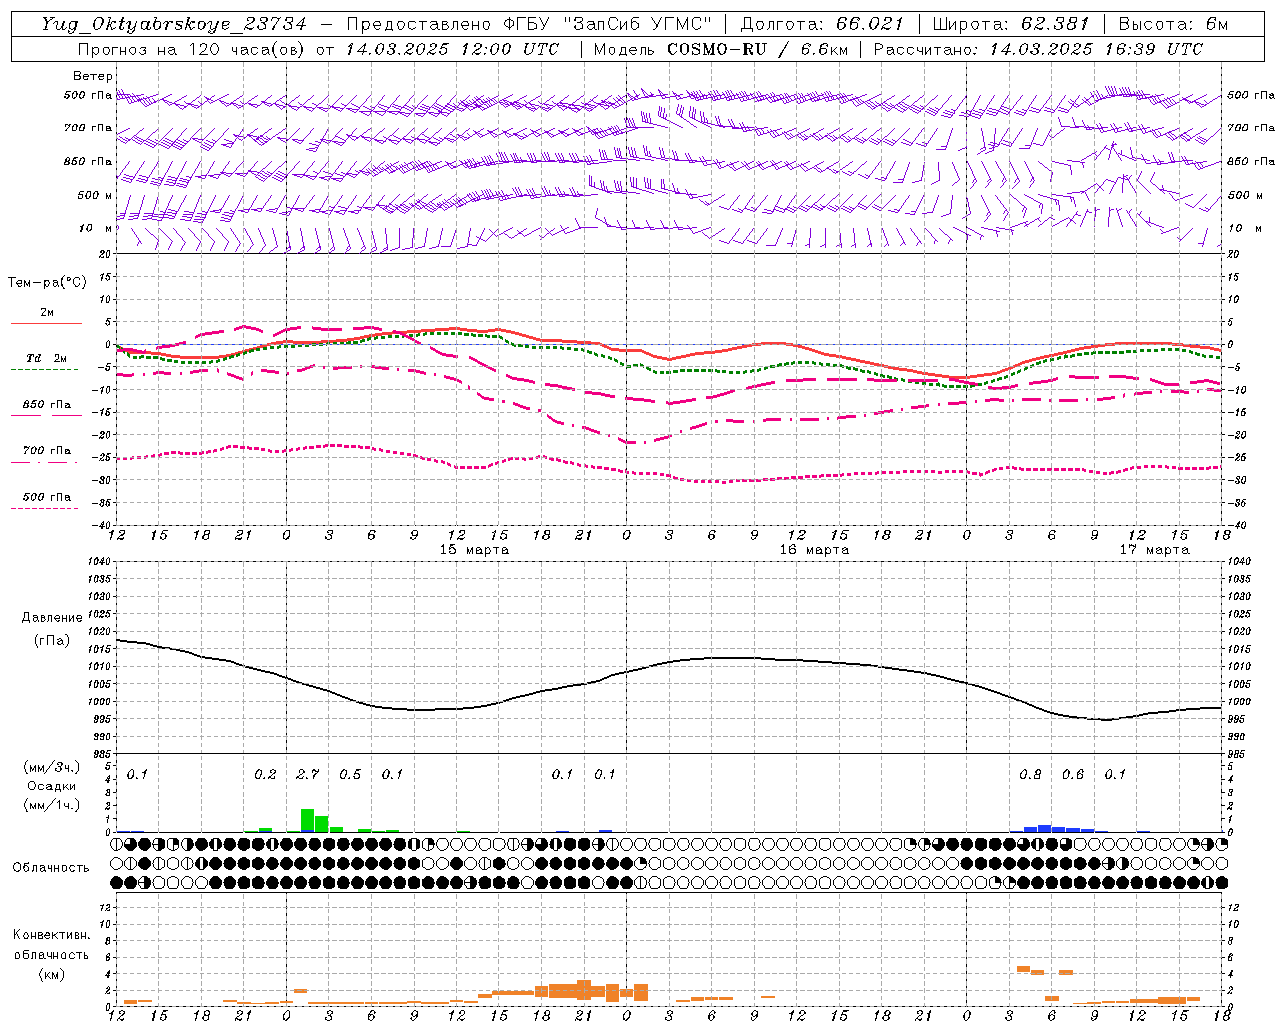Viewport: 1280px width, 1024px height.
Task: Click the 0.5 precipitation total value
Action: (350, 774)
